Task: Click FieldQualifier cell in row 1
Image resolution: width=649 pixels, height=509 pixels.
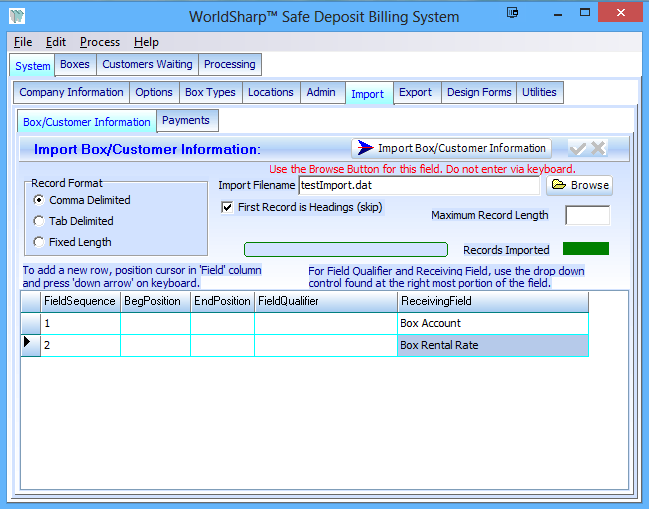Action: [325, 324]
